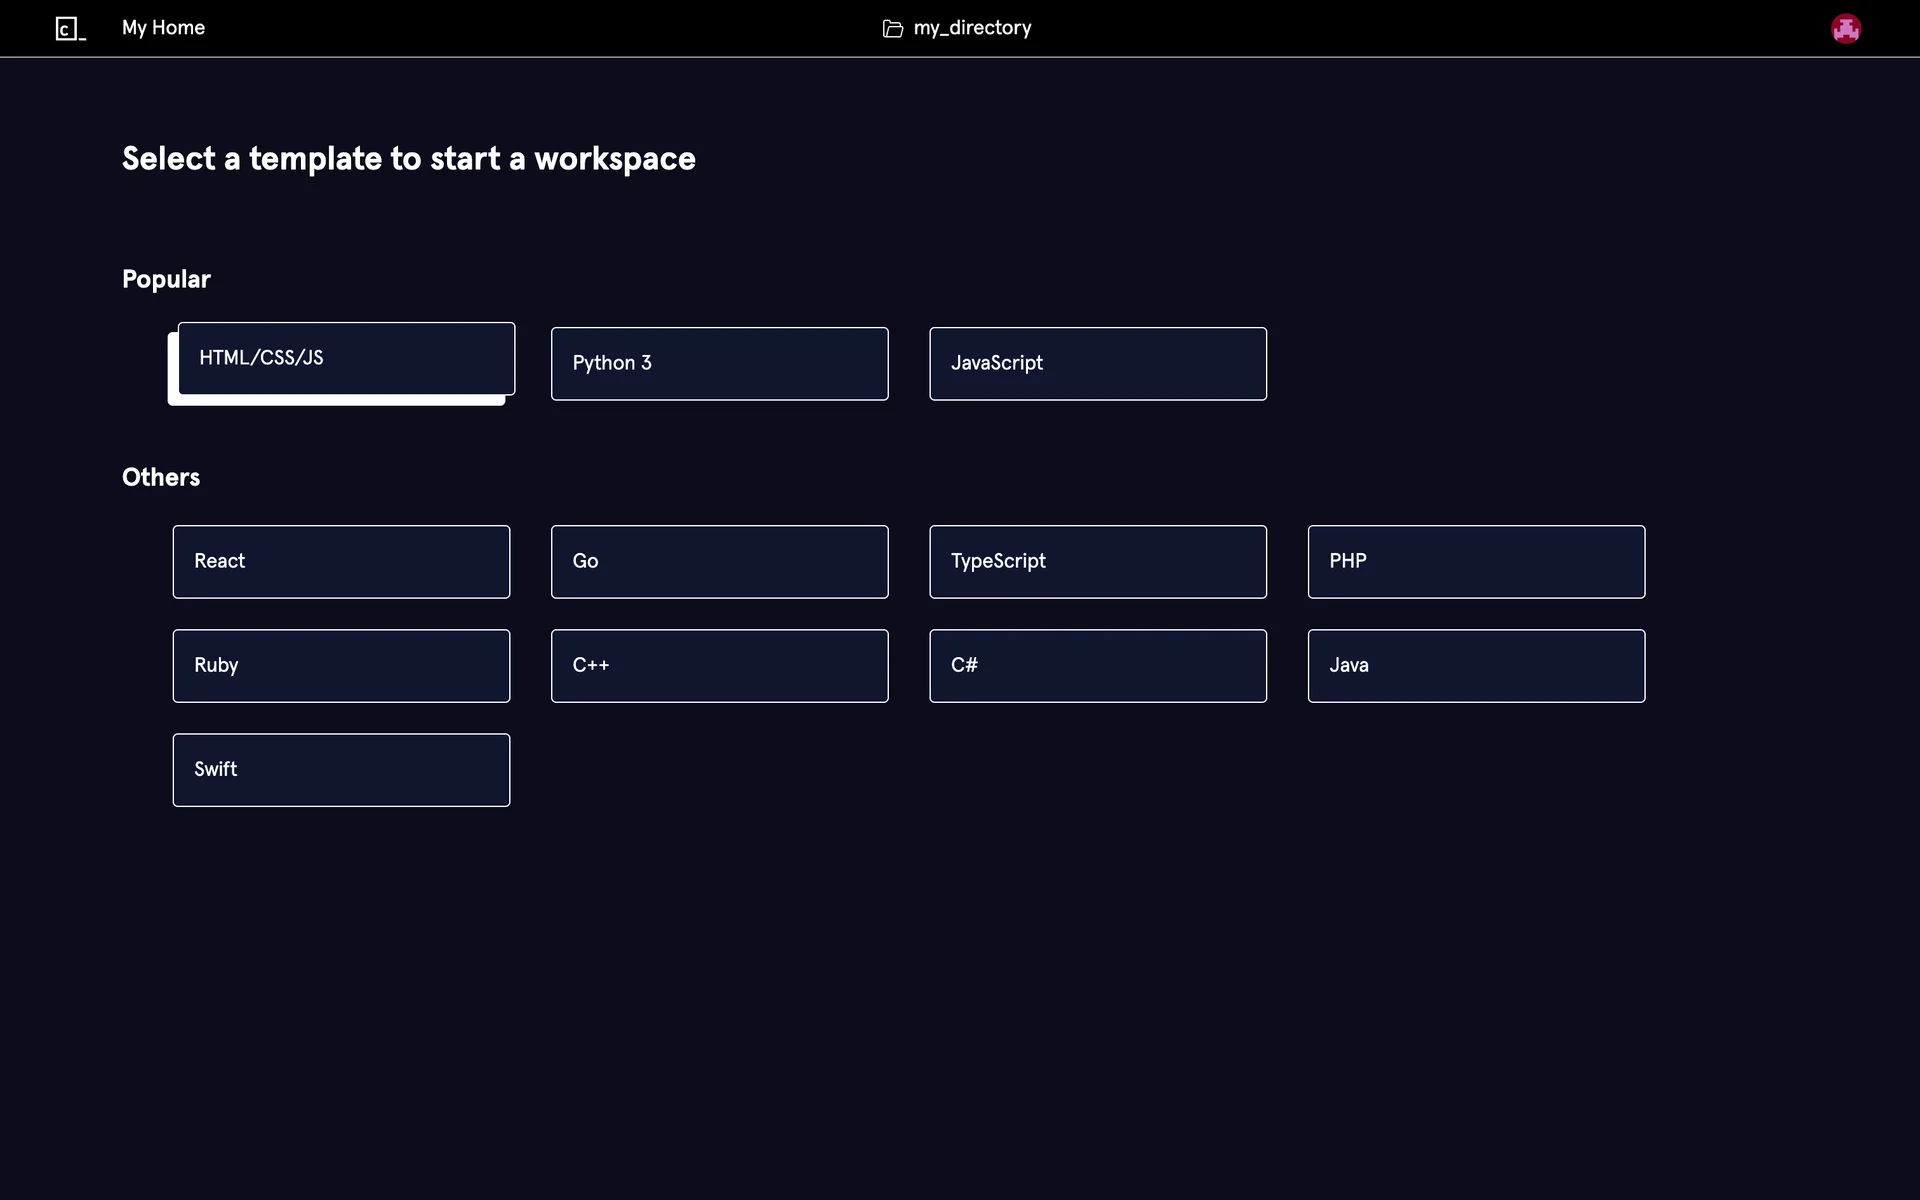Click the Others section heading
1920x1200 pixels.
coord(161,477)
